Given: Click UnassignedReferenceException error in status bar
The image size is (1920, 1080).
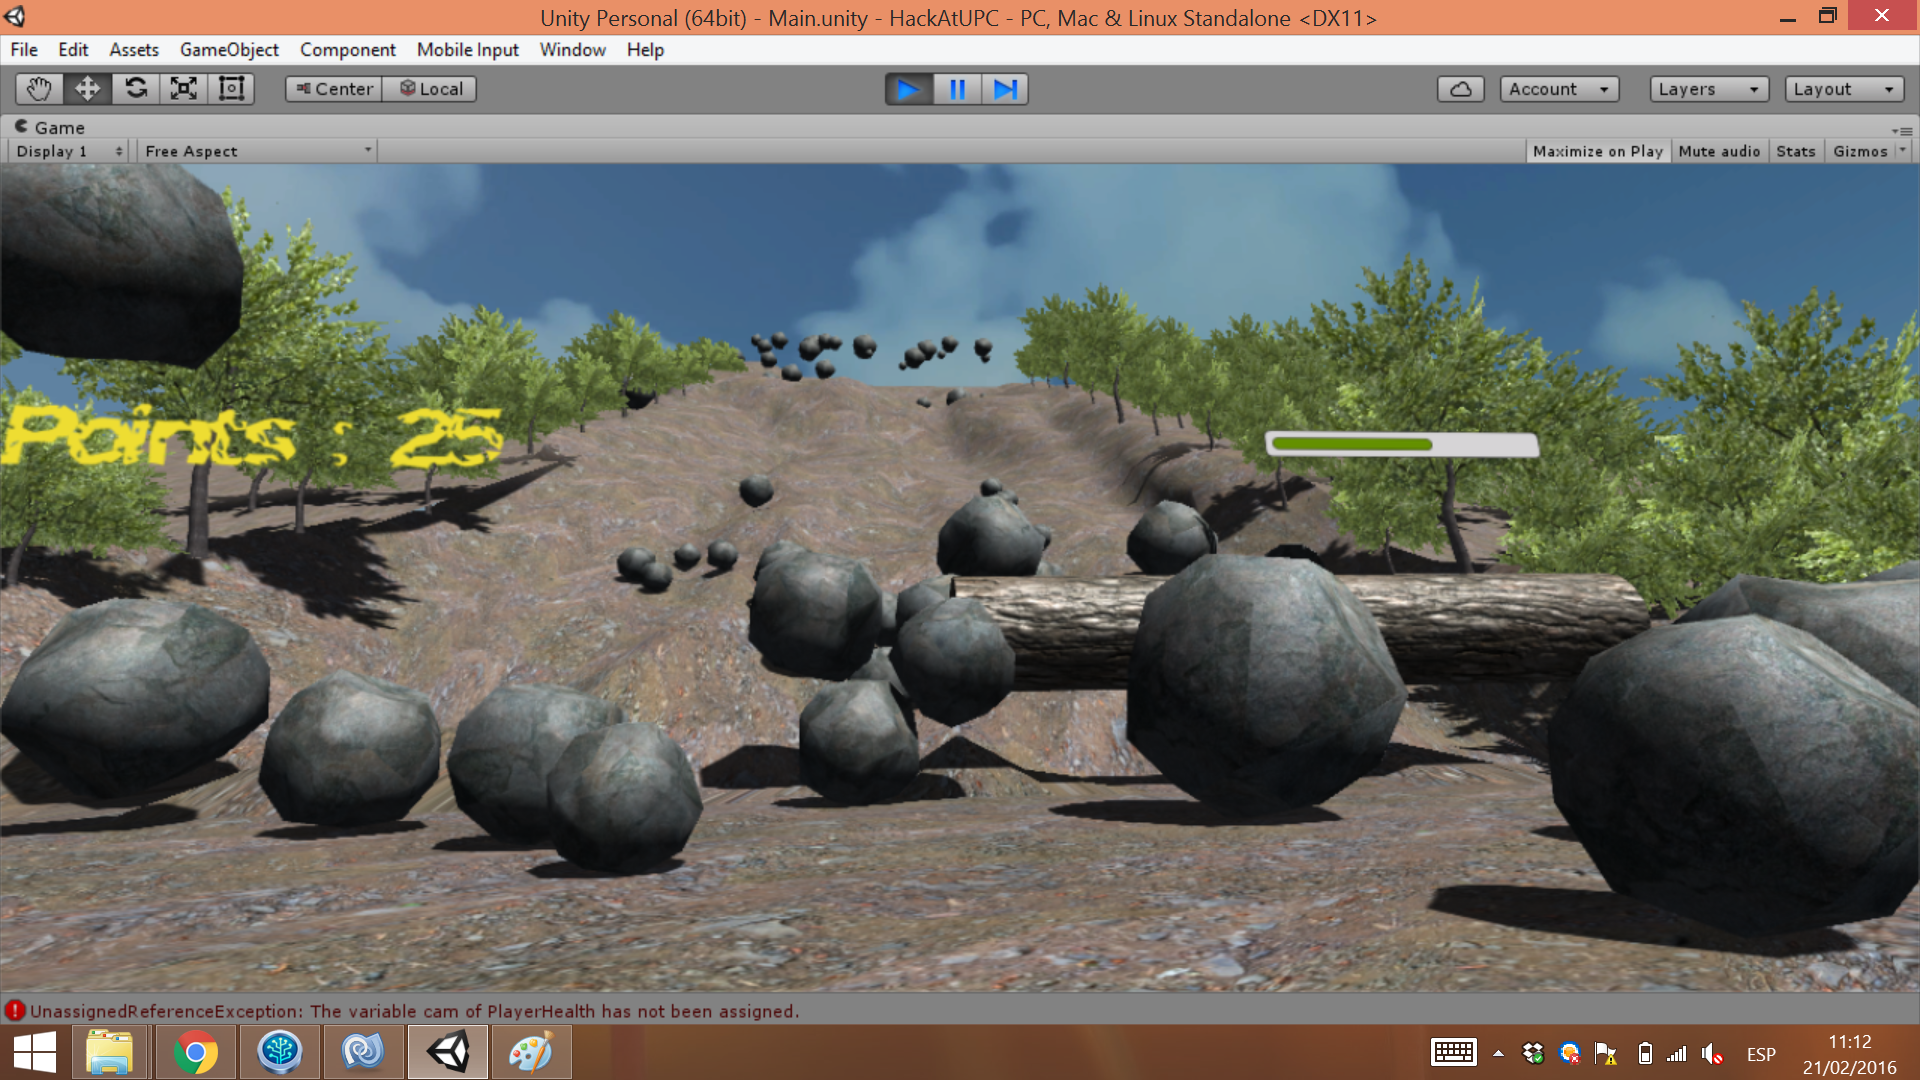Looking at the screenshot, I should (414, 1011).
